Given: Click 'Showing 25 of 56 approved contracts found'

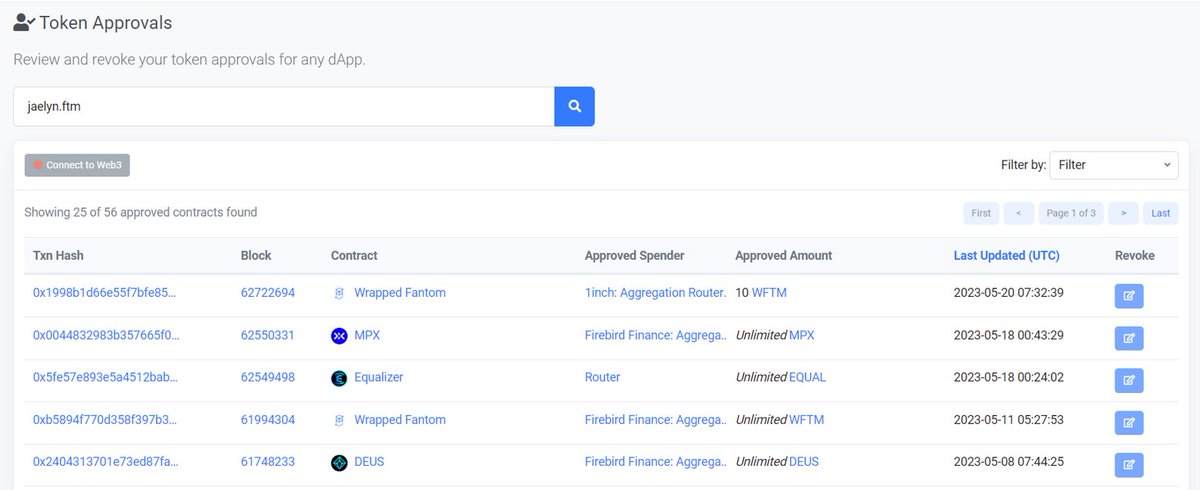Looking at the screenshot, I should click(141, 212).
